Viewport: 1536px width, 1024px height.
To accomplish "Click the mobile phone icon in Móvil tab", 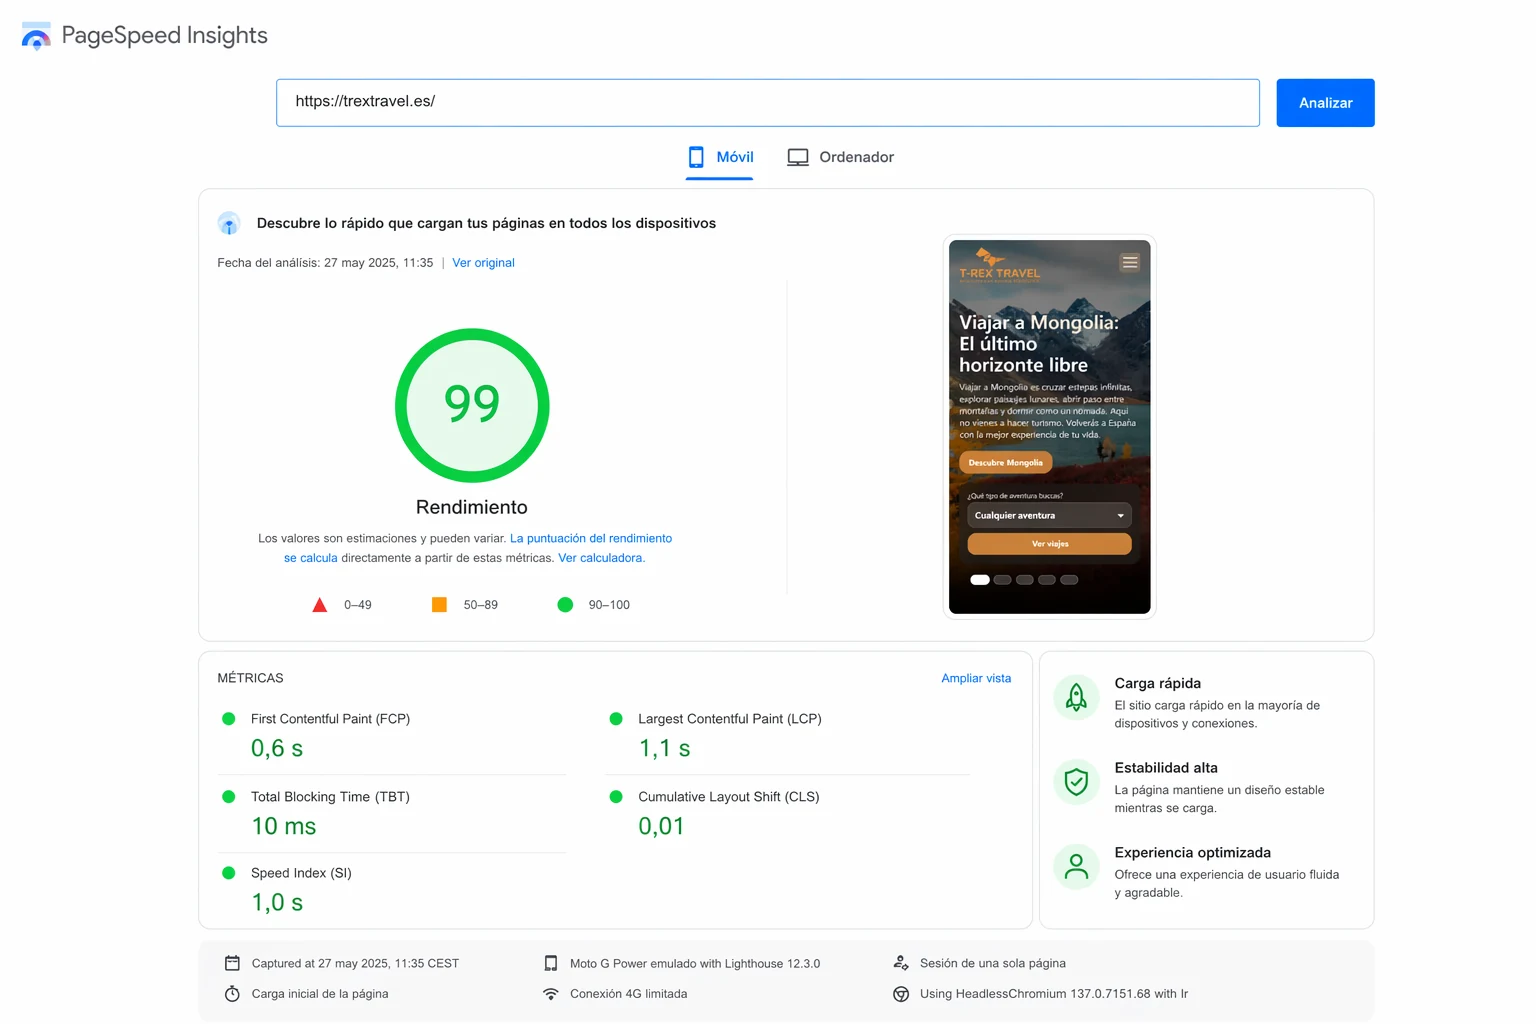I will coord(696,157).
